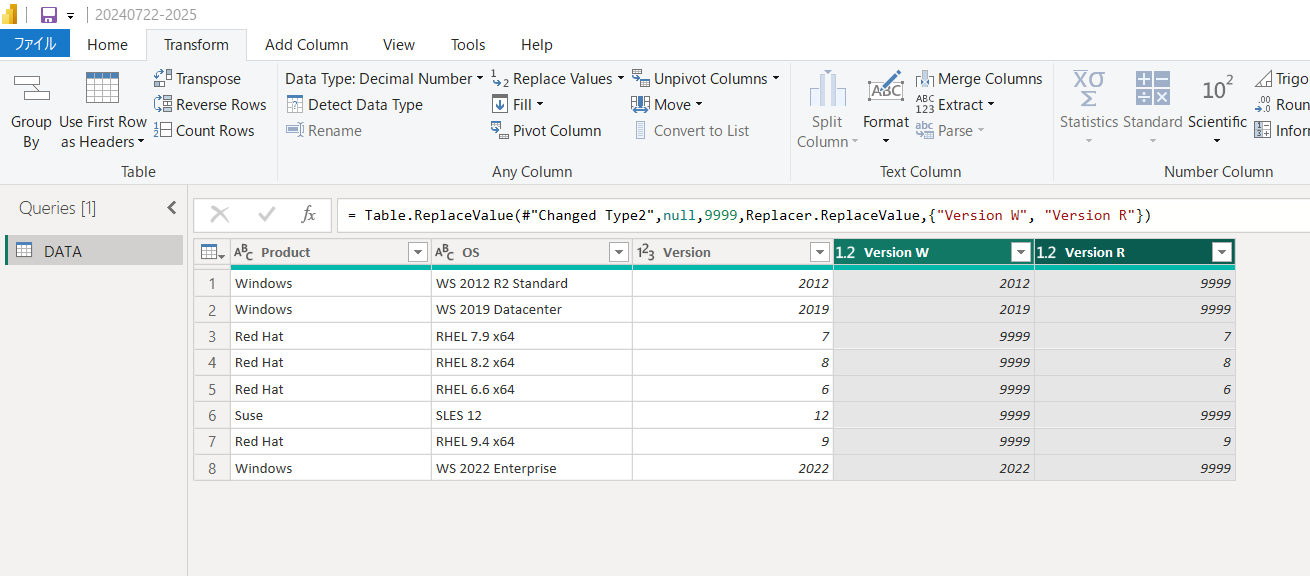This screenshot has width=1310, height=576.
Task: Click the formula bar fx icon
Action: (x=309, y=214)
